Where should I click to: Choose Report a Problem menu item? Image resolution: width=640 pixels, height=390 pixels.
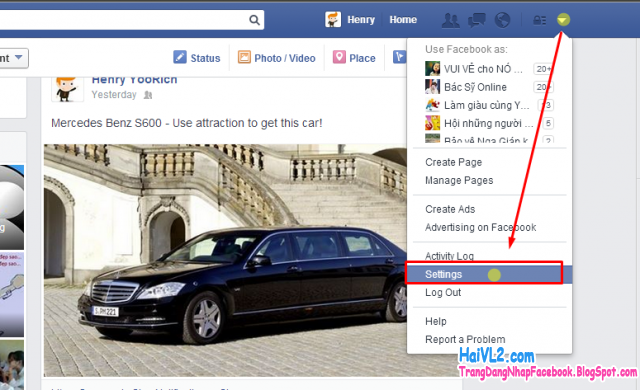(x=465, y=339)
